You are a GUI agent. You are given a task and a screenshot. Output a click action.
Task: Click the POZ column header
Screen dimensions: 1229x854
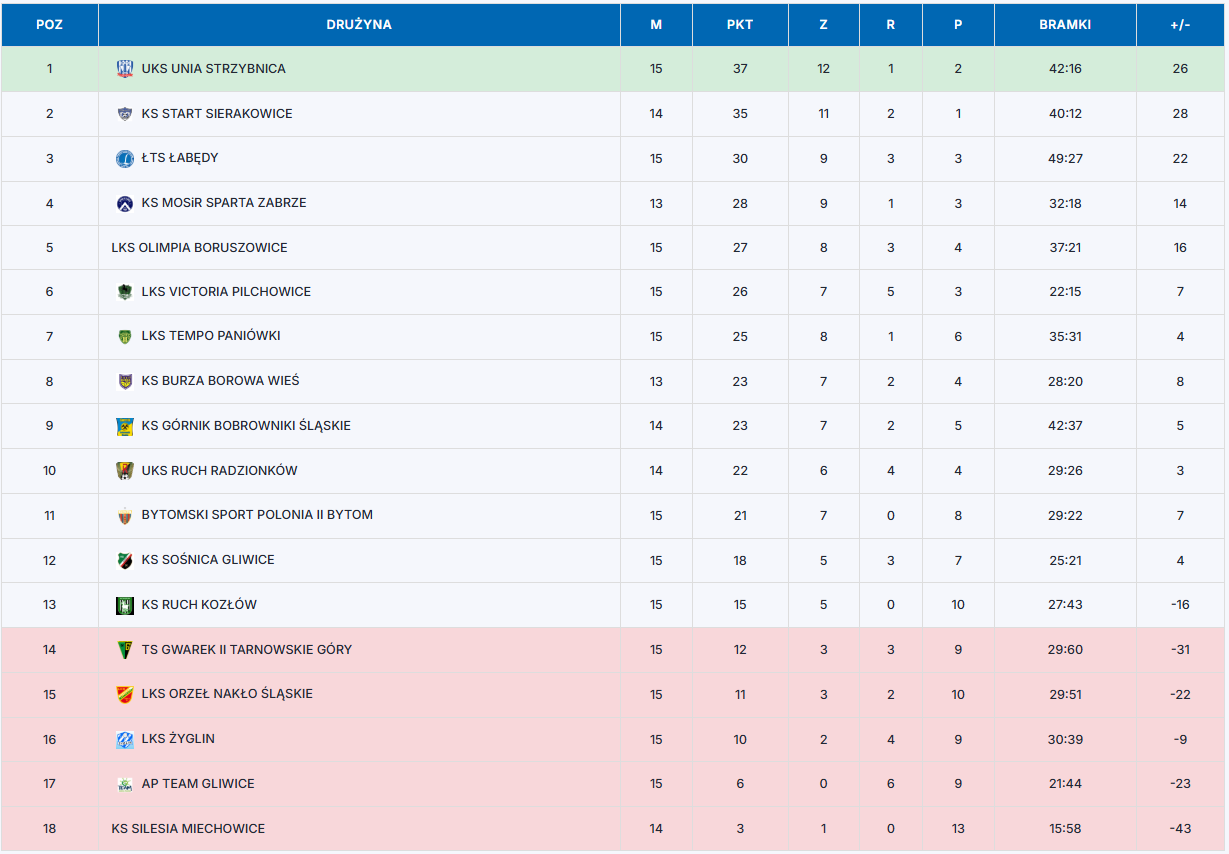click(x=49, y=25)
